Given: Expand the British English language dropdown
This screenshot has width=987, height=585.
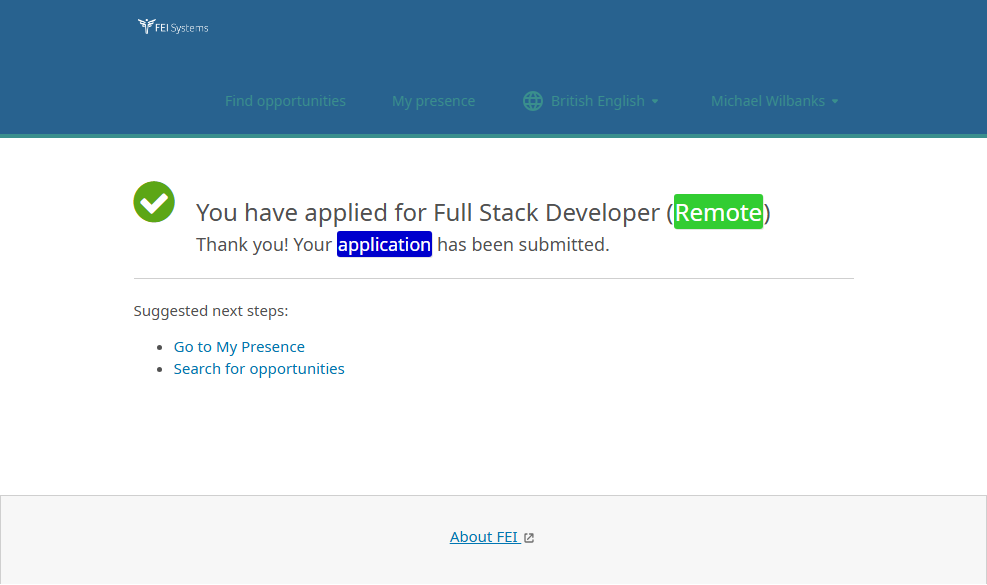Looking at the screenshot, I should coord(597,101).
